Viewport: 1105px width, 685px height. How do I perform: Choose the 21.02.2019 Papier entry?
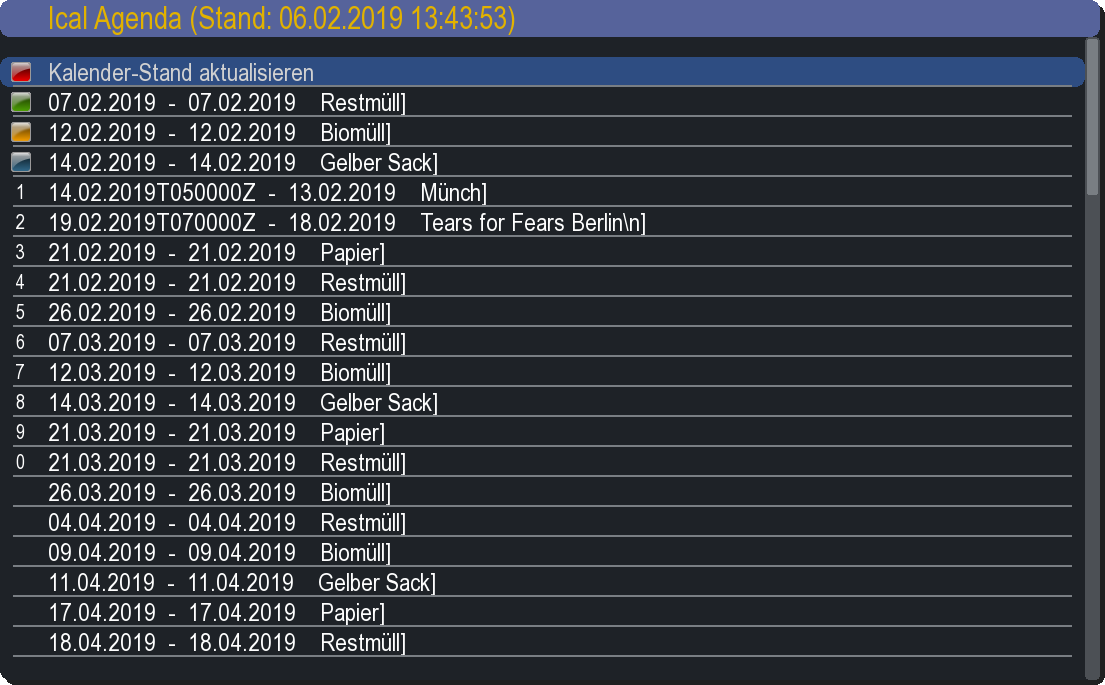click(x=216, y=253)
